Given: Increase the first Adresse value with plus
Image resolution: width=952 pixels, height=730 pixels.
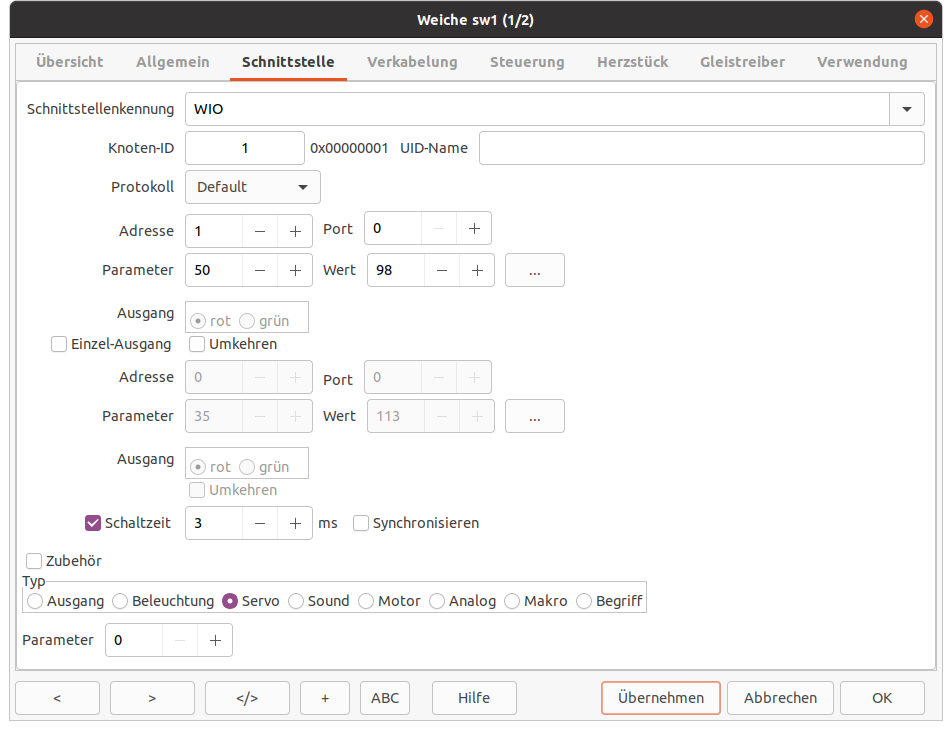Looking at the screenshot, I should [295, 231].
